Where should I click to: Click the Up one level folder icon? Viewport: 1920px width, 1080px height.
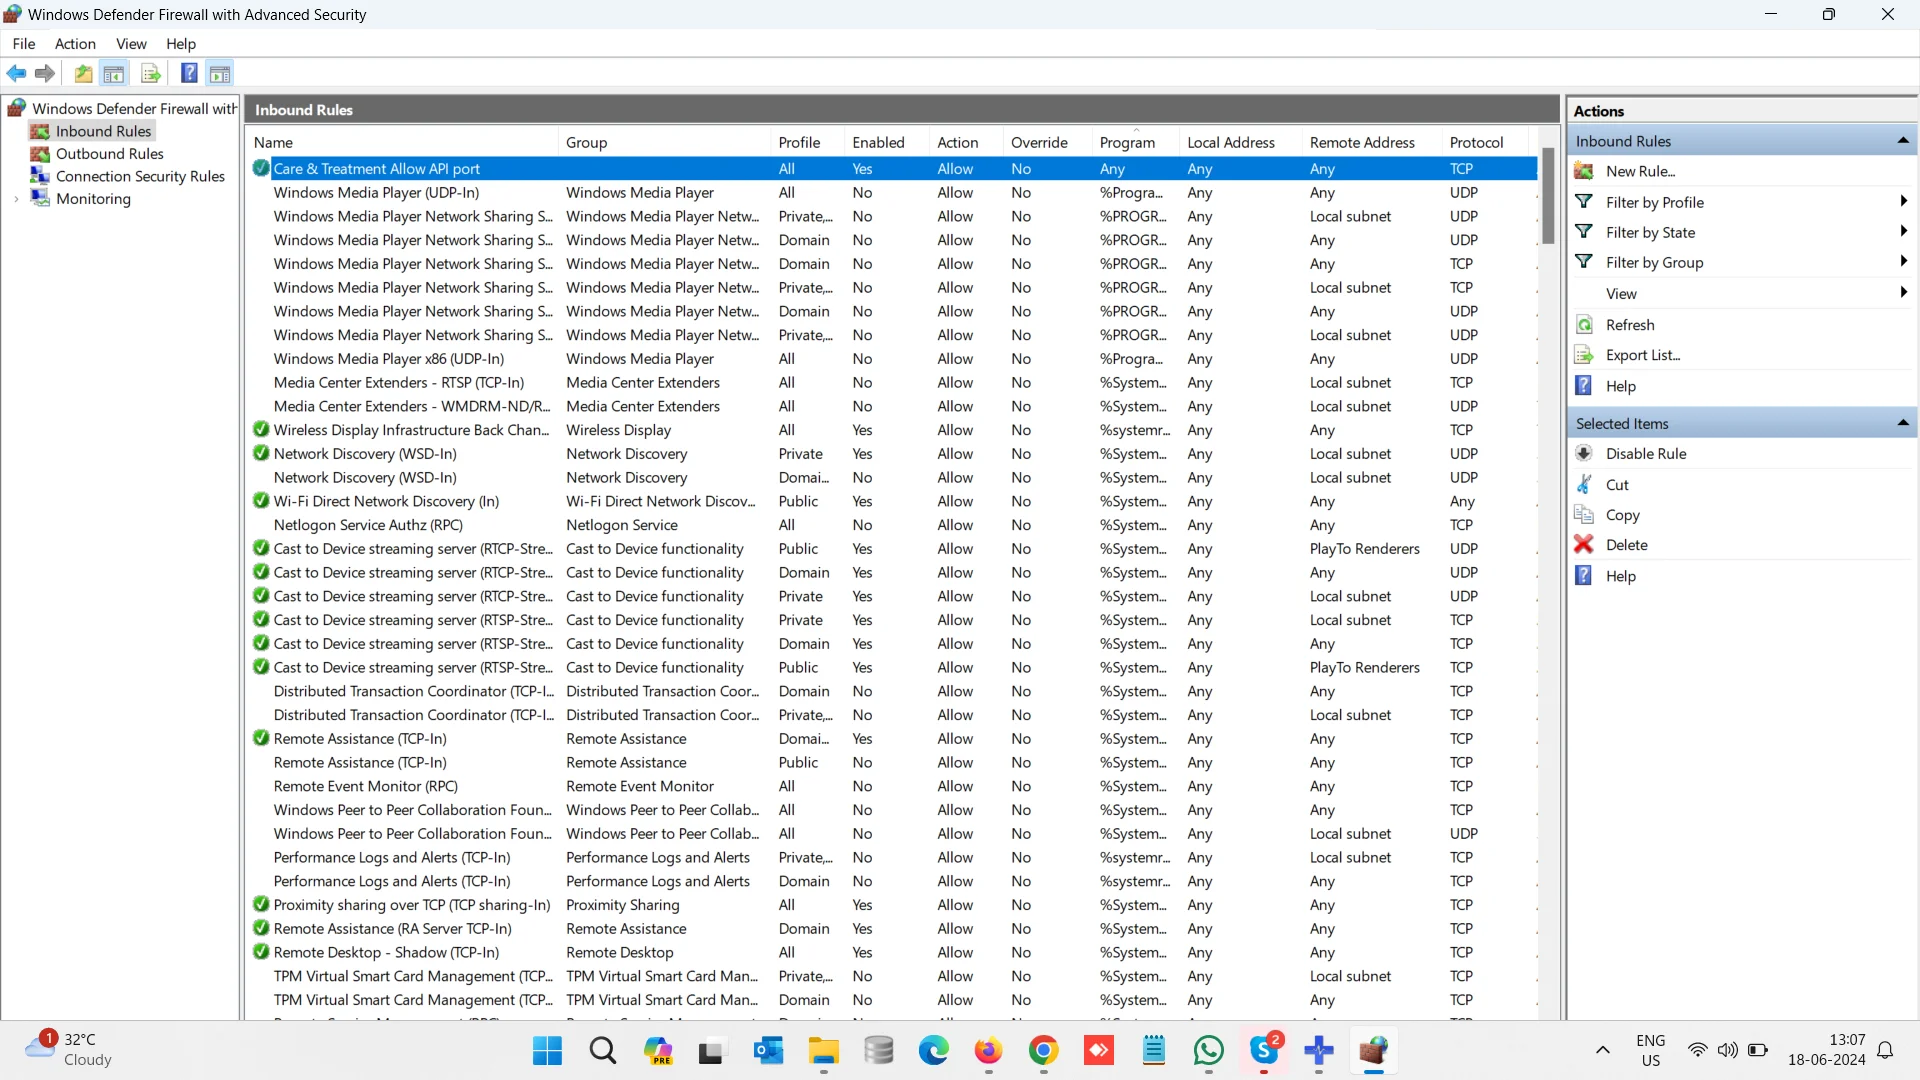click(83, 73)
